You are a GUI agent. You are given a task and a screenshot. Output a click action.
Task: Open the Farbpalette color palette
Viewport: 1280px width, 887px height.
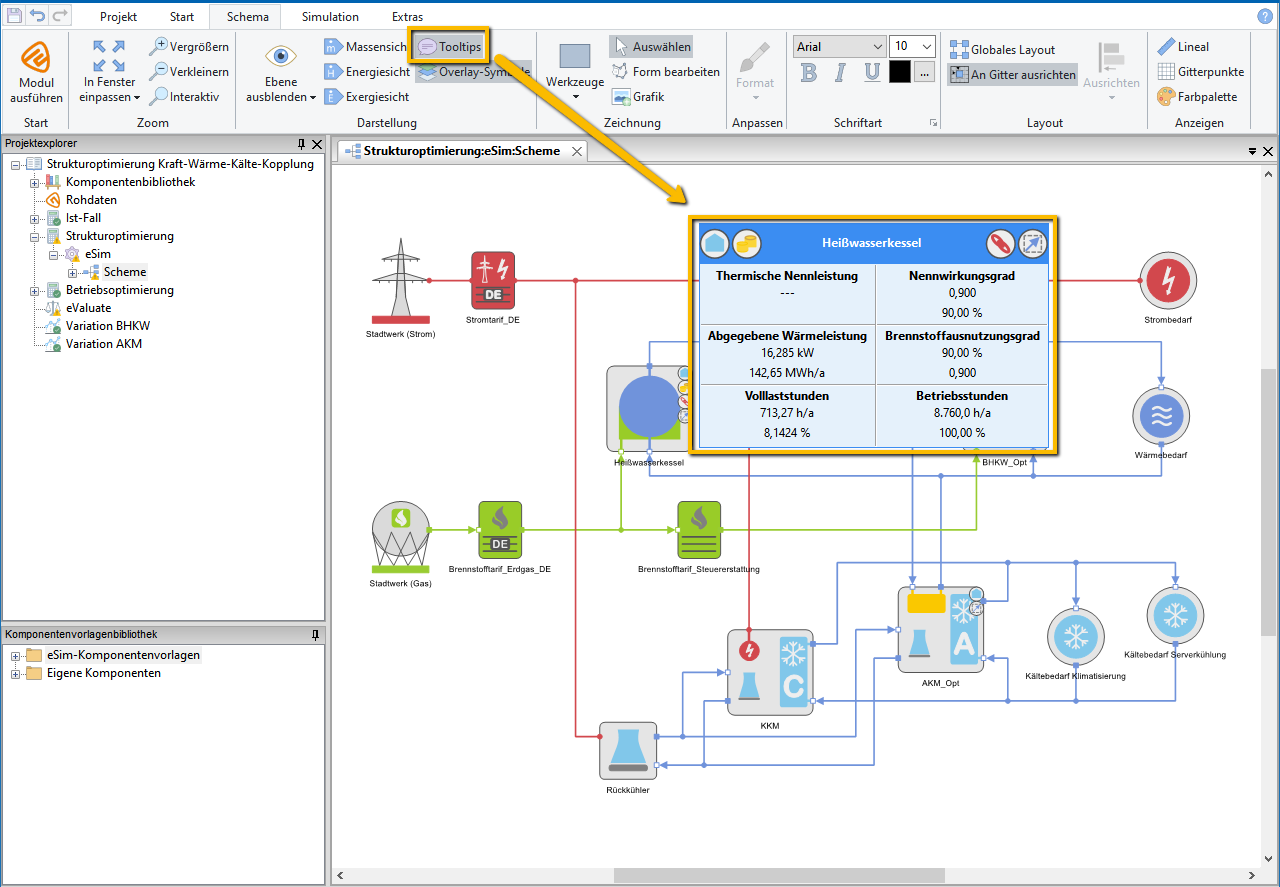[1197, 97]
